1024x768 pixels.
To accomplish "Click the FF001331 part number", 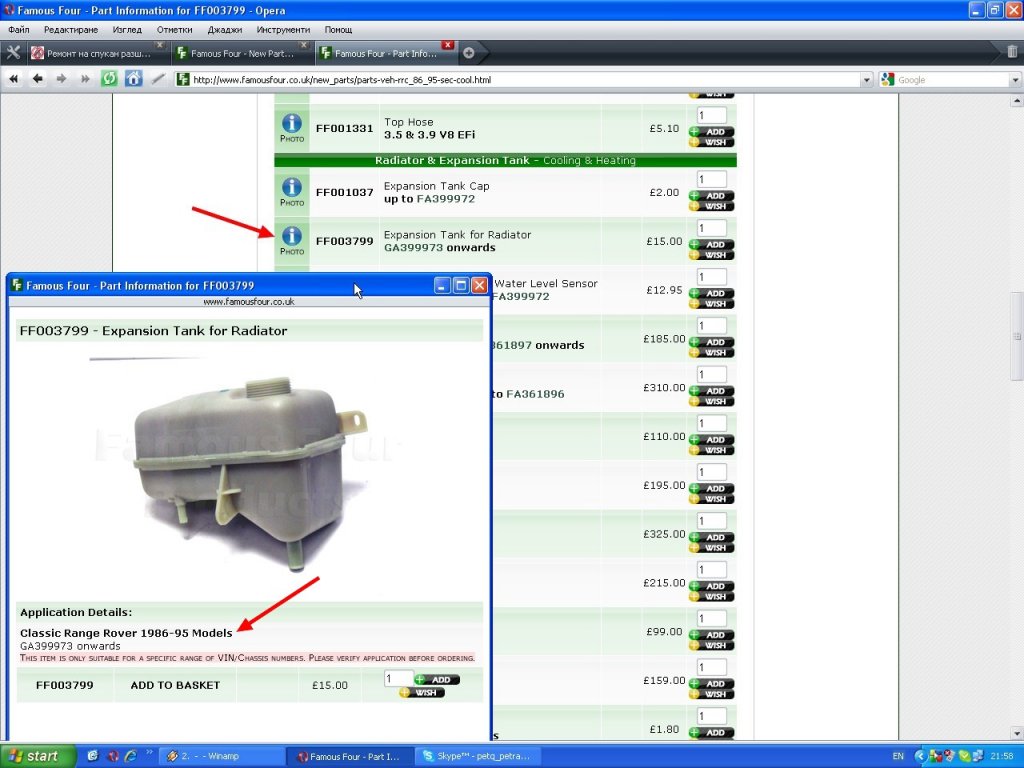I will [x=344, y=128].
